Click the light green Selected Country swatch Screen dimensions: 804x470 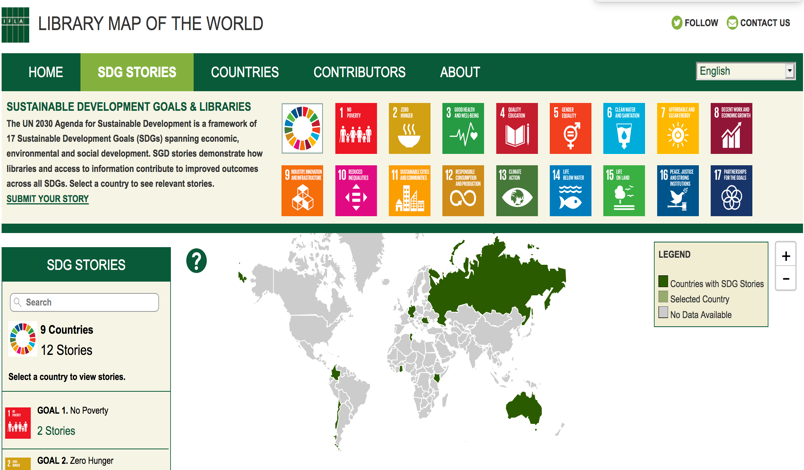coord(663,297)
